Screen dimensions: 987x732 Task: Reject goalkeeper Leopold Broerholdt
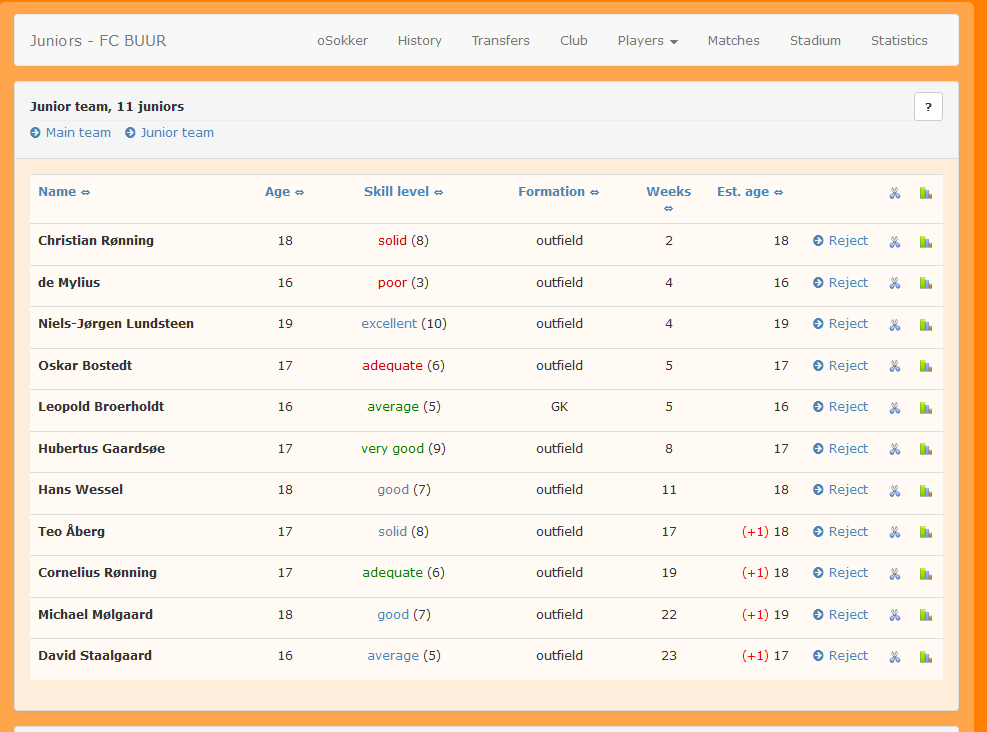(840, 407)
